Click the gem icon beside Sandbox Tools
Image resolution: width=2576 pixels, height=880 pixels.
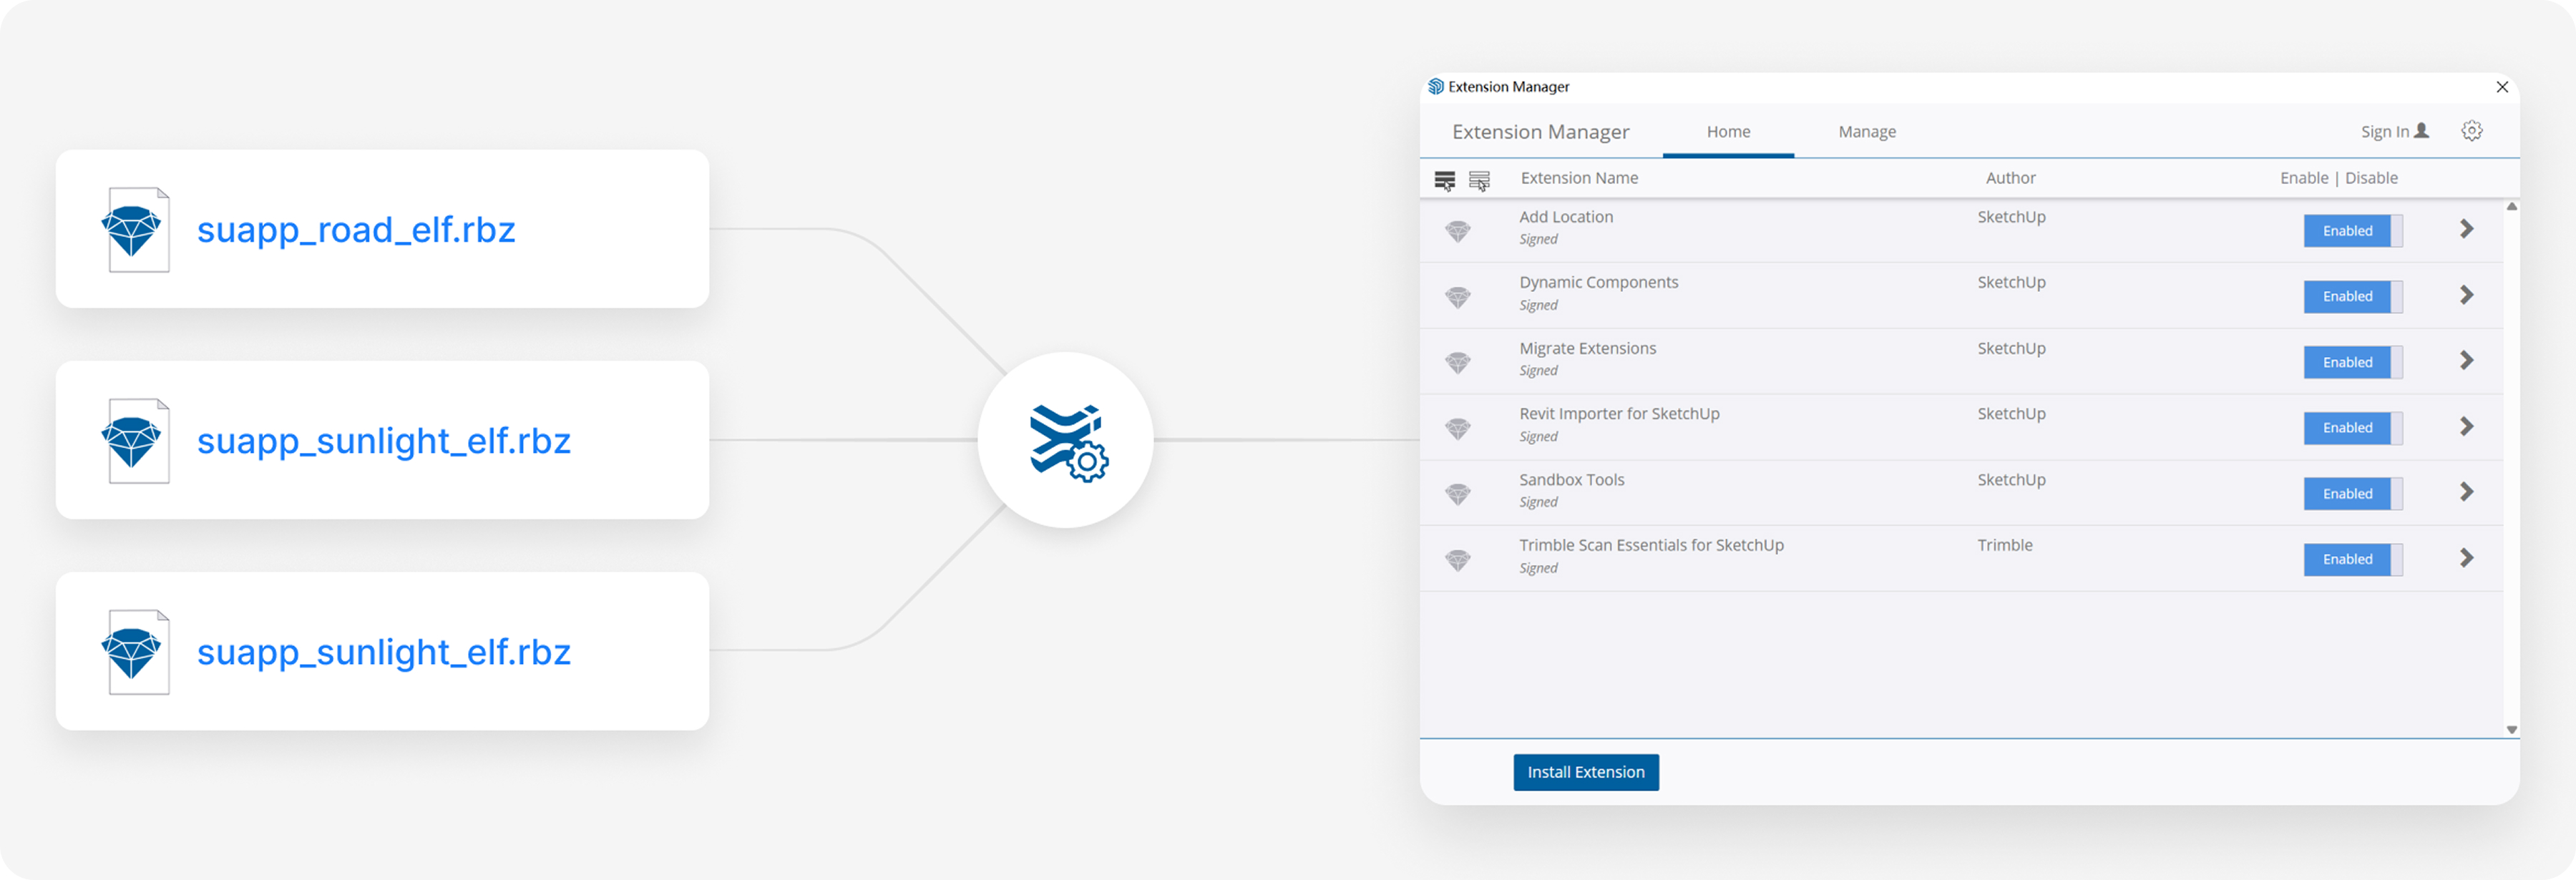pos(1458,494)
